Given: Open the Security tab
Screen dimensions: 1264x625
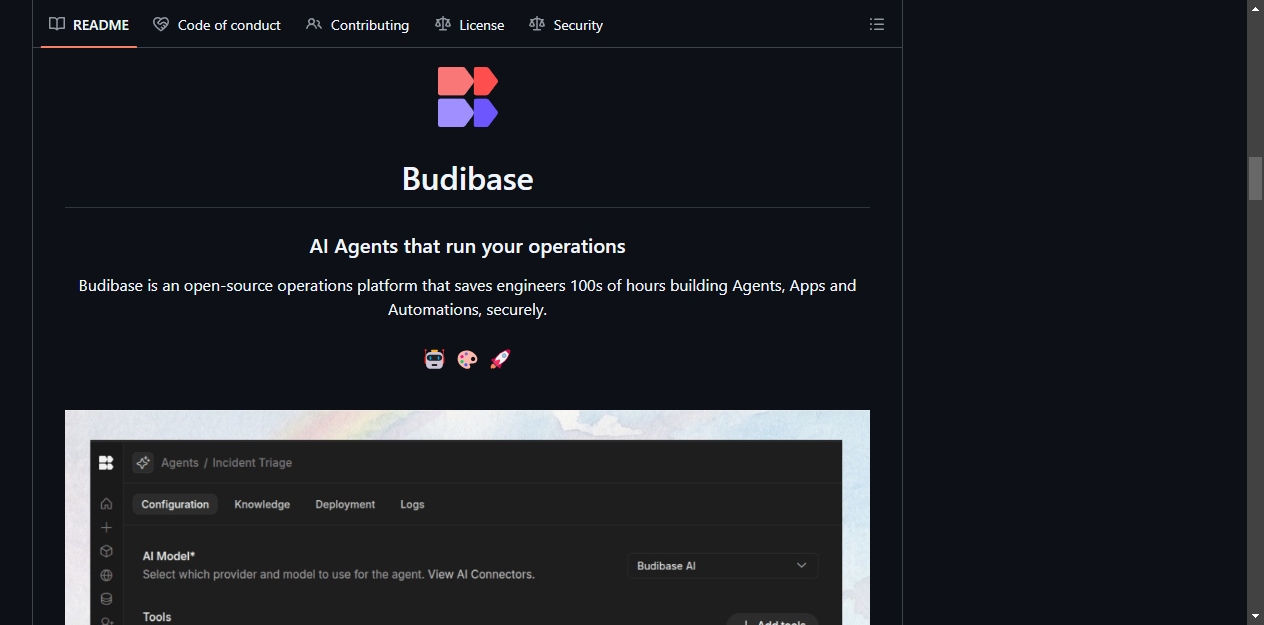Looking at the screenshot, I should (566, 25).
